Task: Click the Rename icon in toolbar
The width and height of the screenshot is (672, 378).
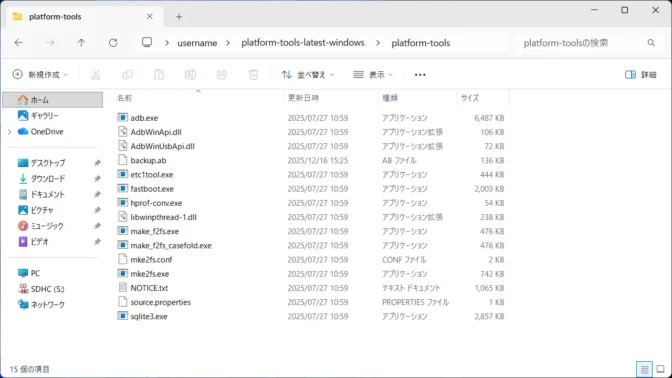Action: tap(190, 75)
